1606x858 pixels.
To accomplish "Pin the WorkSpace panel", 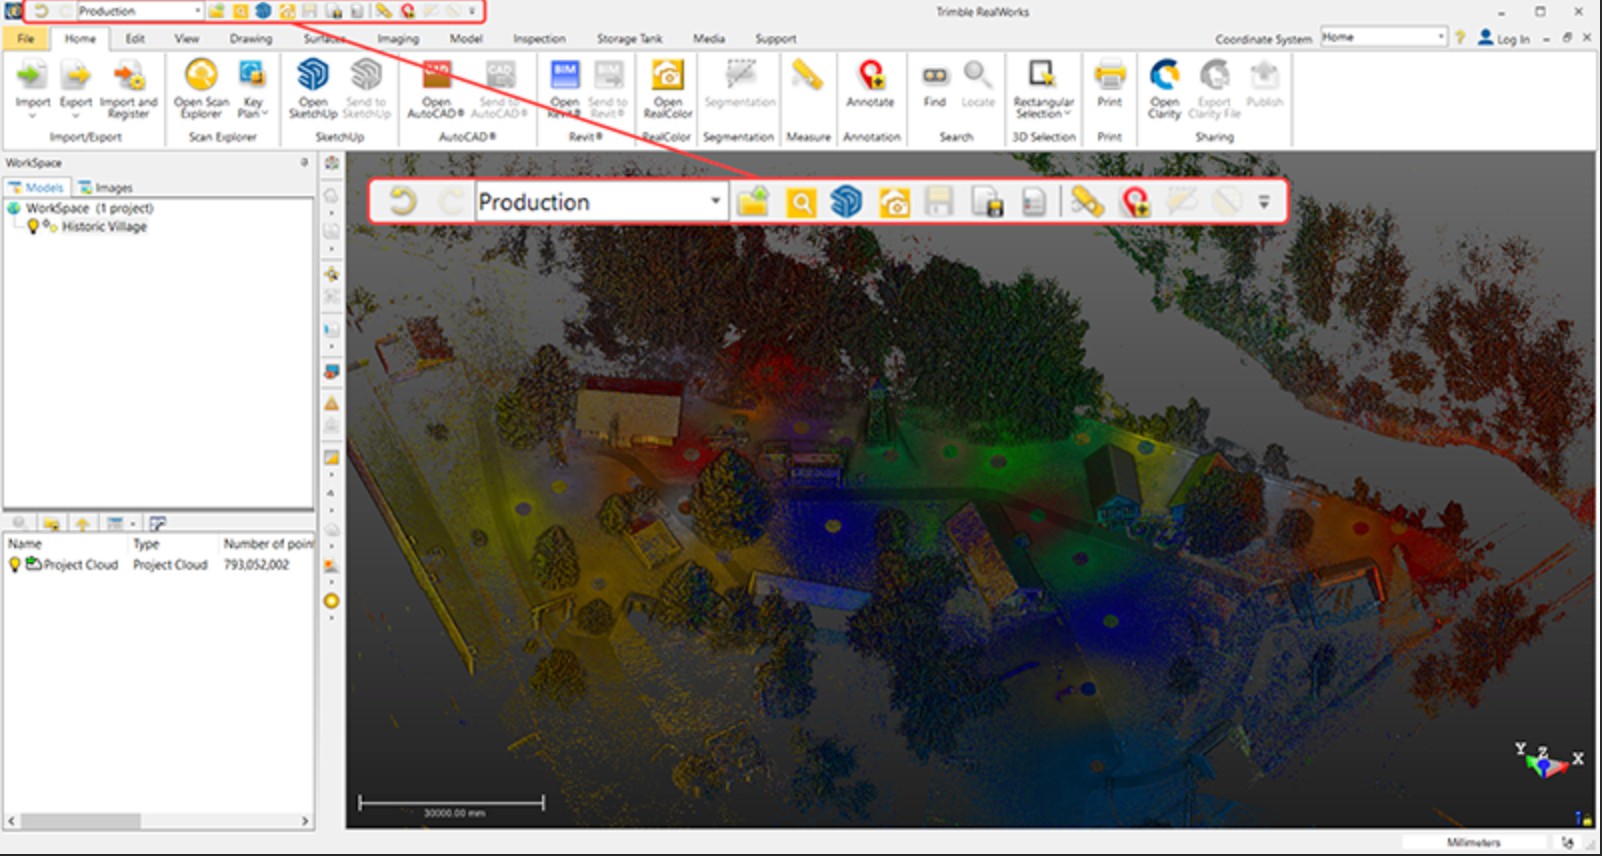I will (x=304, y=162).
